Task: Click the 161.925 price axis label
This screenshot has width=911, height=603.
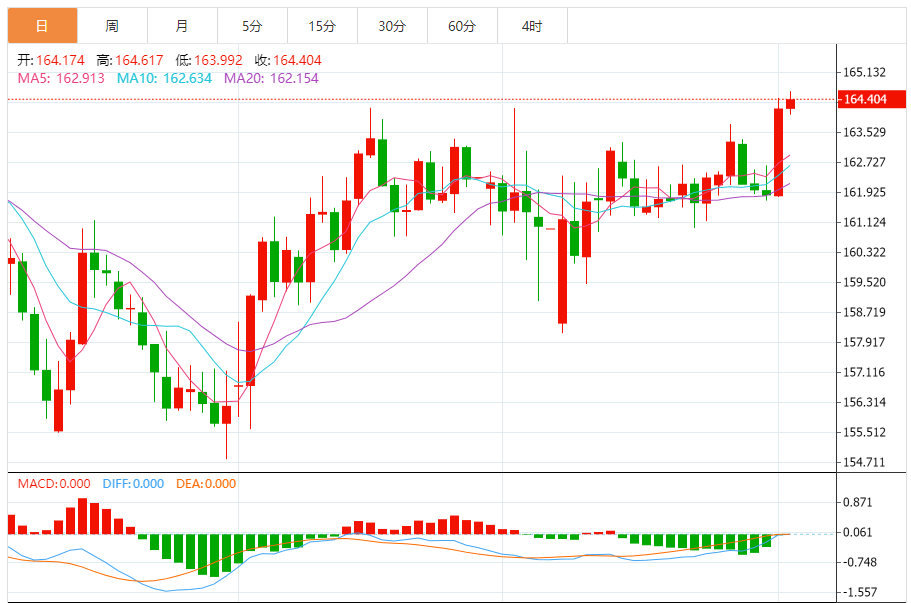Action: [865, 192]
